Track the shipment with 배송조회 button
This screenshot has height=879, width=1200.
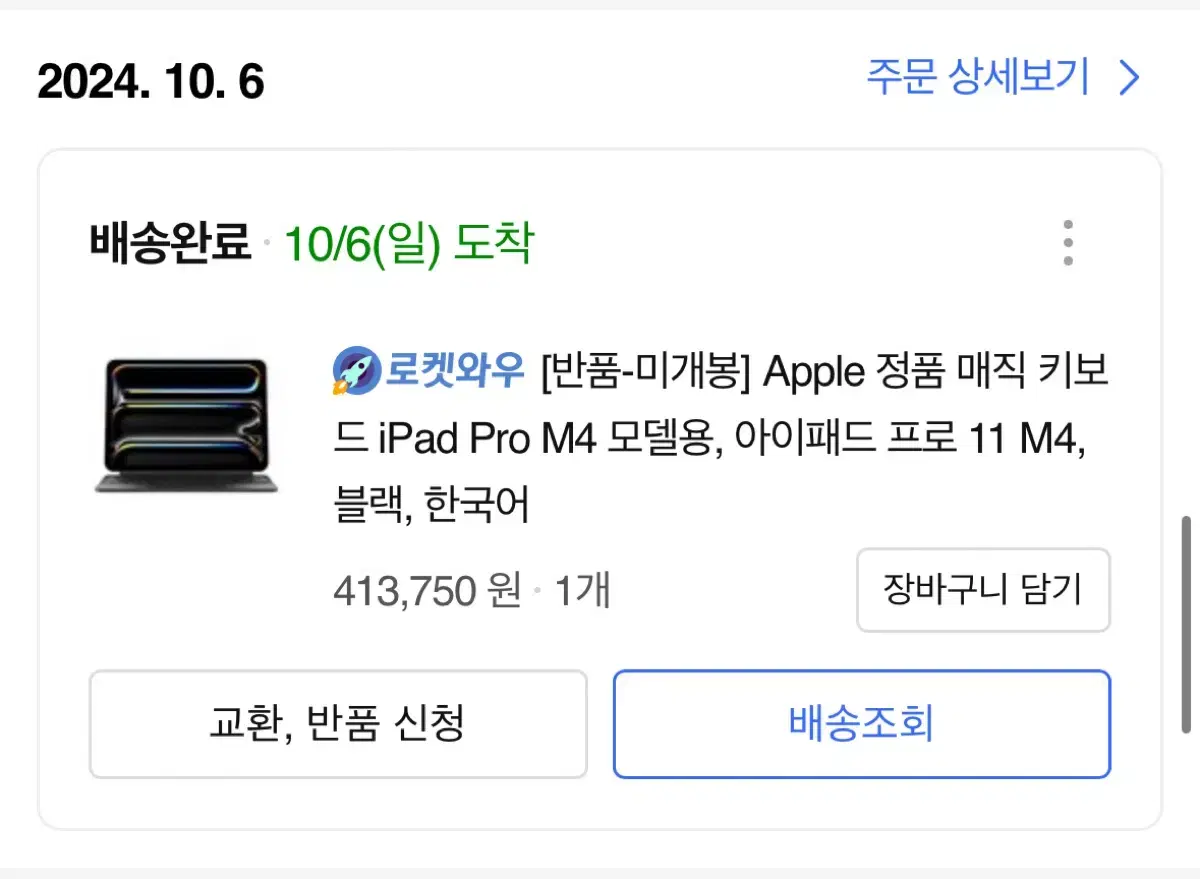point(861,724)
